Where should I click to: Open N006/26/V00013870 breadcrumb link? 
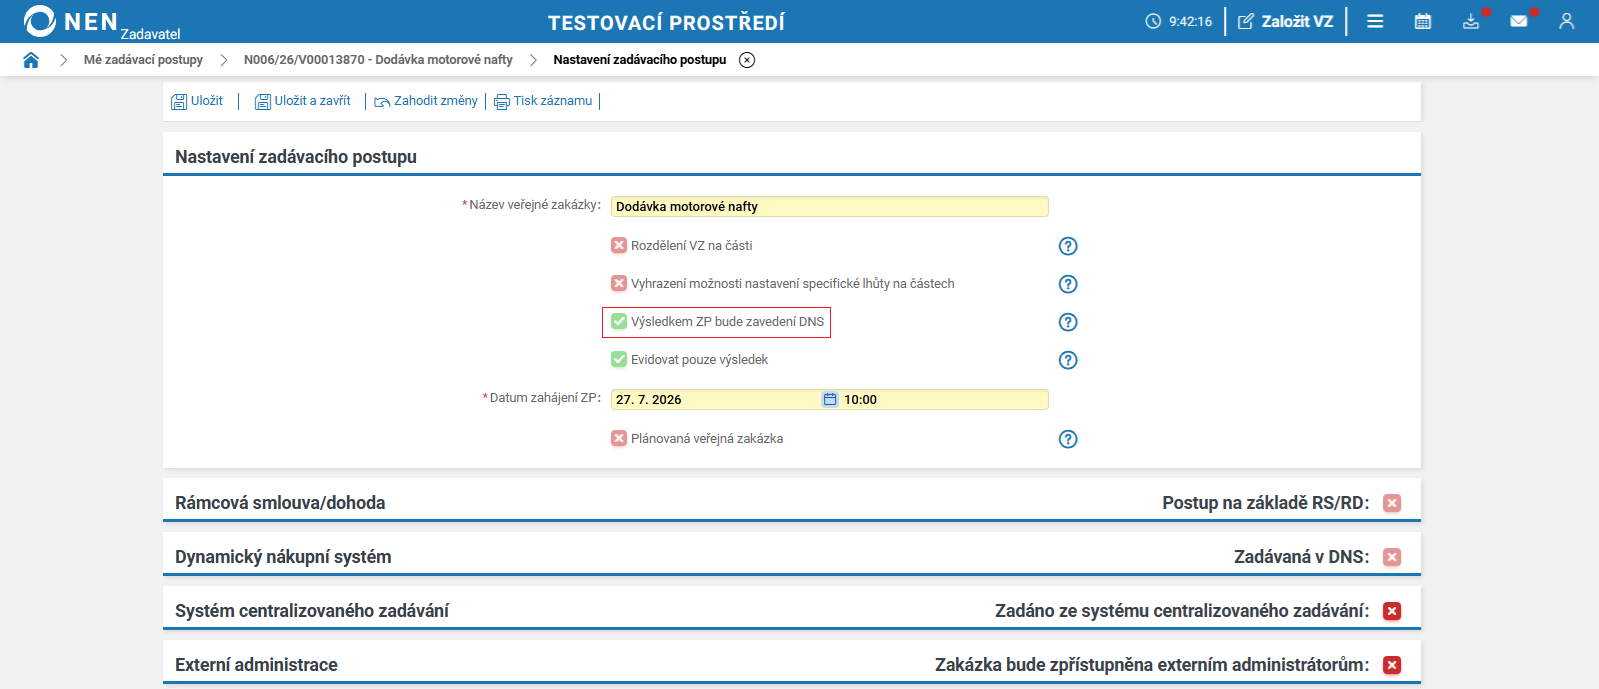[378, 60]
